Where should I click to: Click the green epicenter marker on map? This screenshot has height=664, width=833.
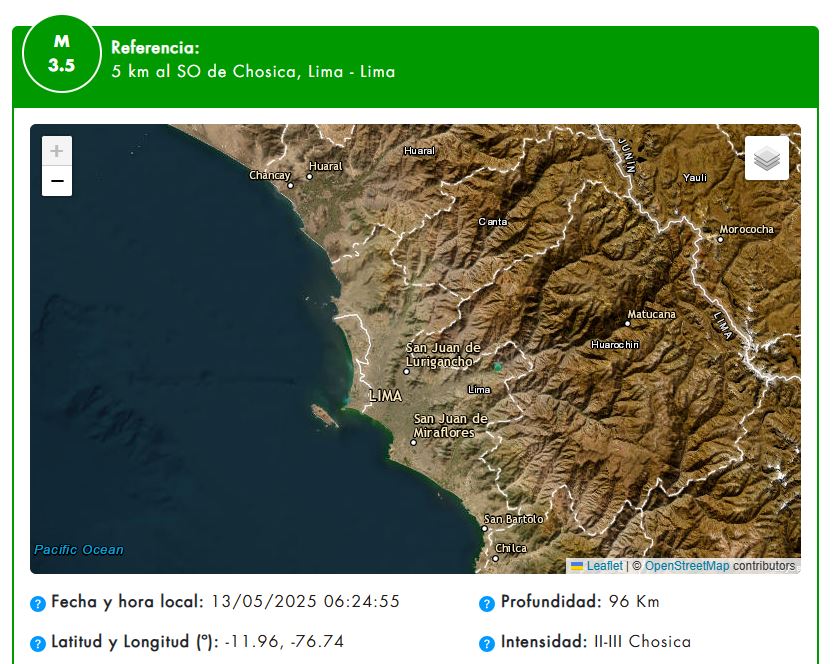click(x=497, y=367)
